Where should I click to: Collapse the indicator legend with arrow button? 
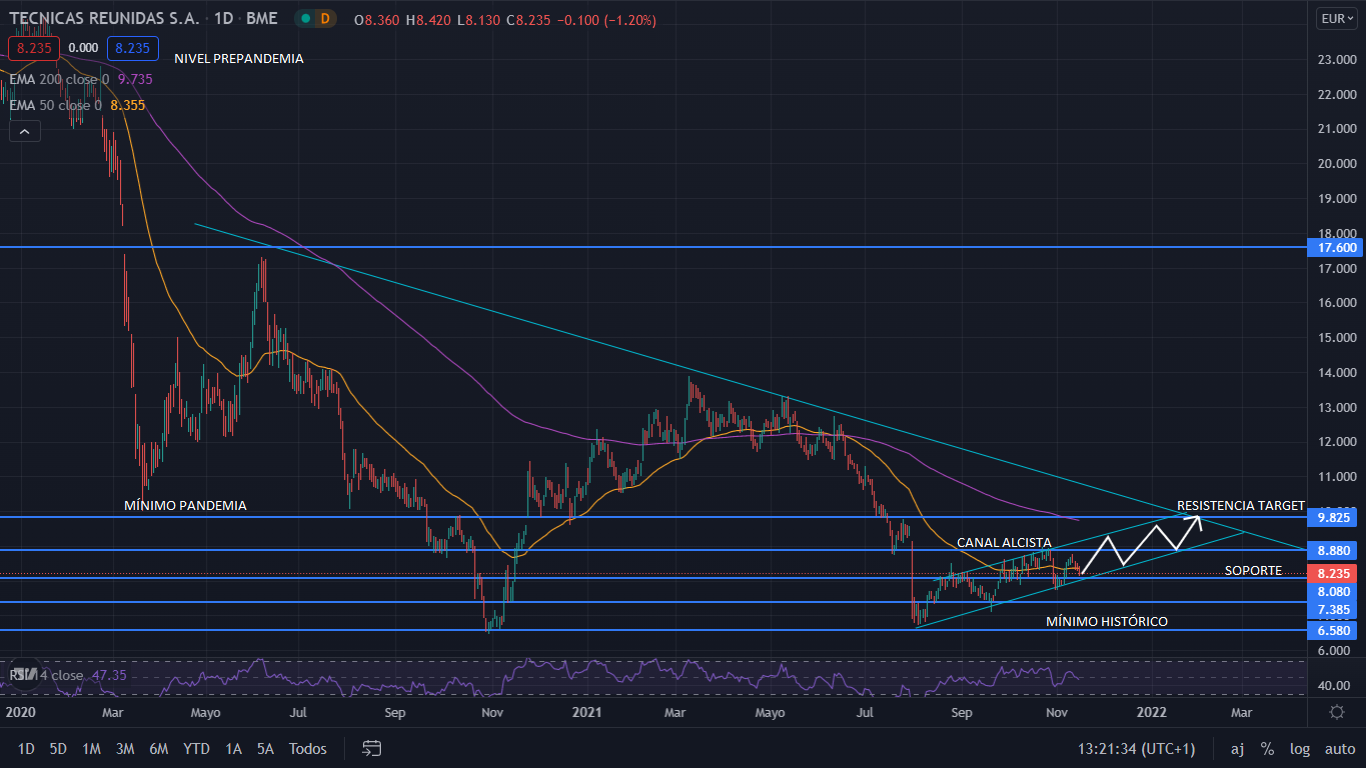(25, 130)
